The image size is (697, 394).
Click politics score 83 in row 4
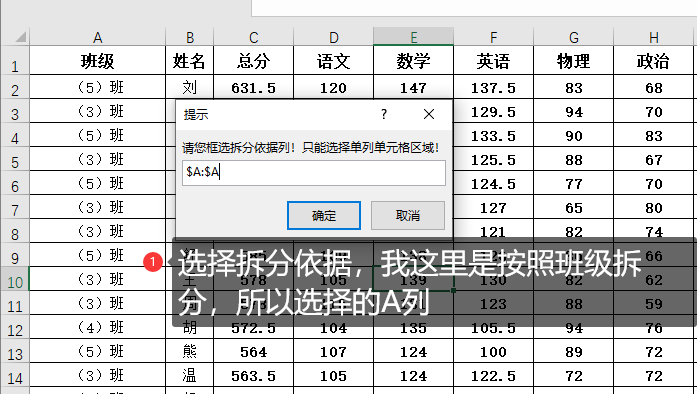tap(653, 136)
